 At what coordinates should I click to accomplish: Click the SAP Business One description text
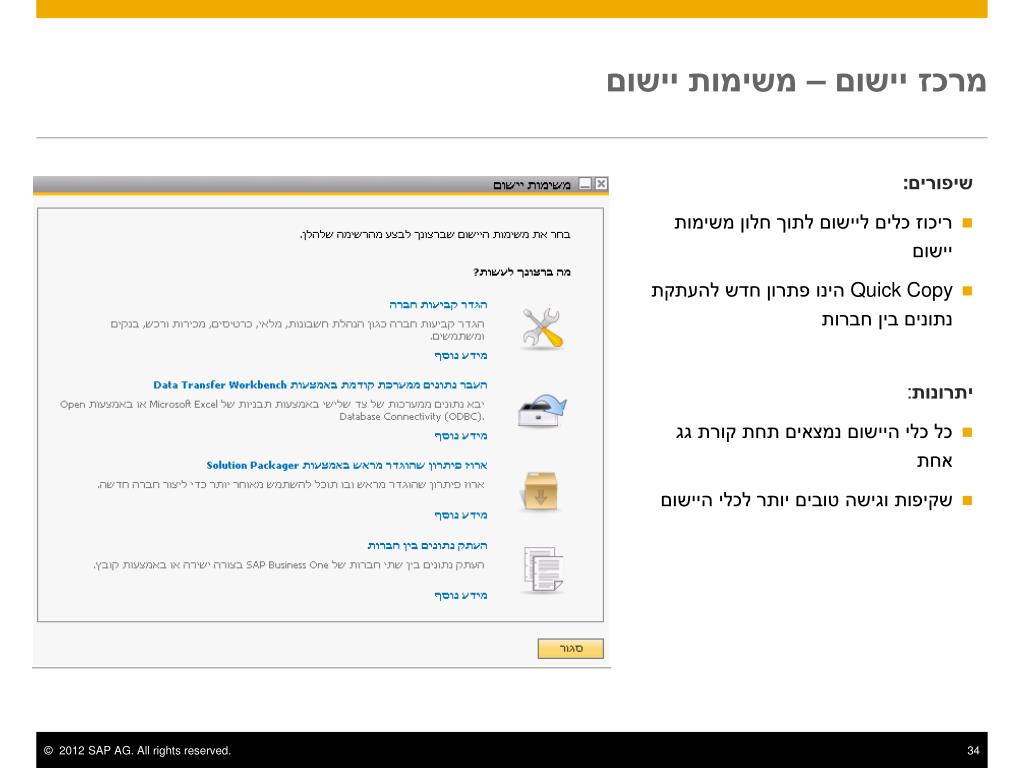click(289, 565)
